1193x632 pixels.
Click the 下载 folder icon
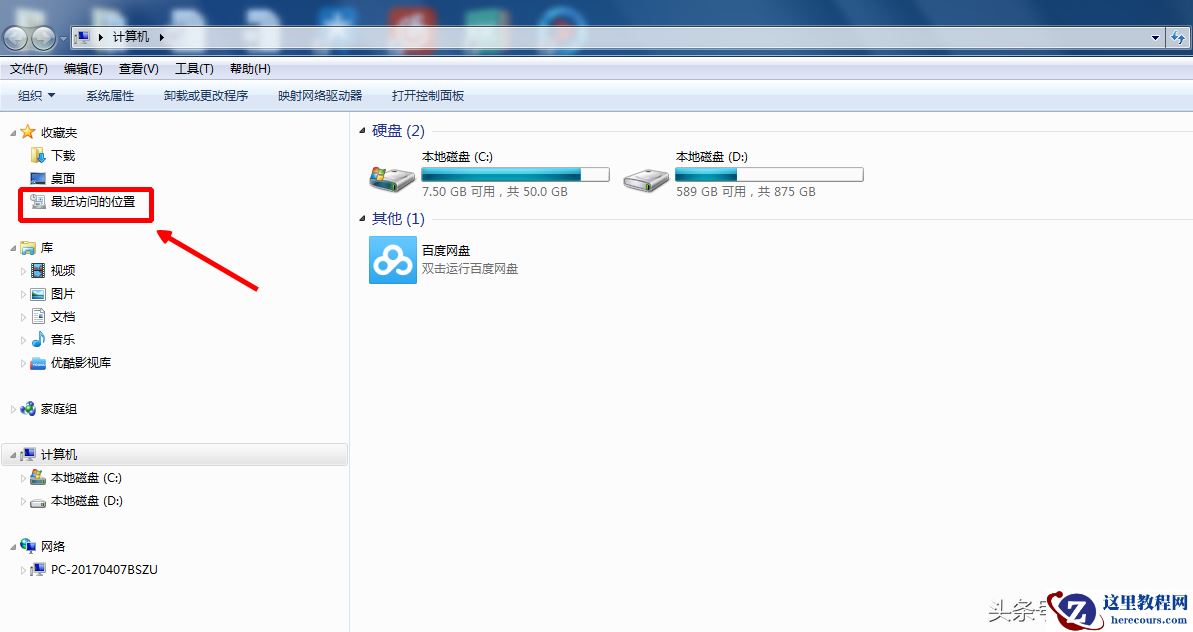(x=38, y=155)
